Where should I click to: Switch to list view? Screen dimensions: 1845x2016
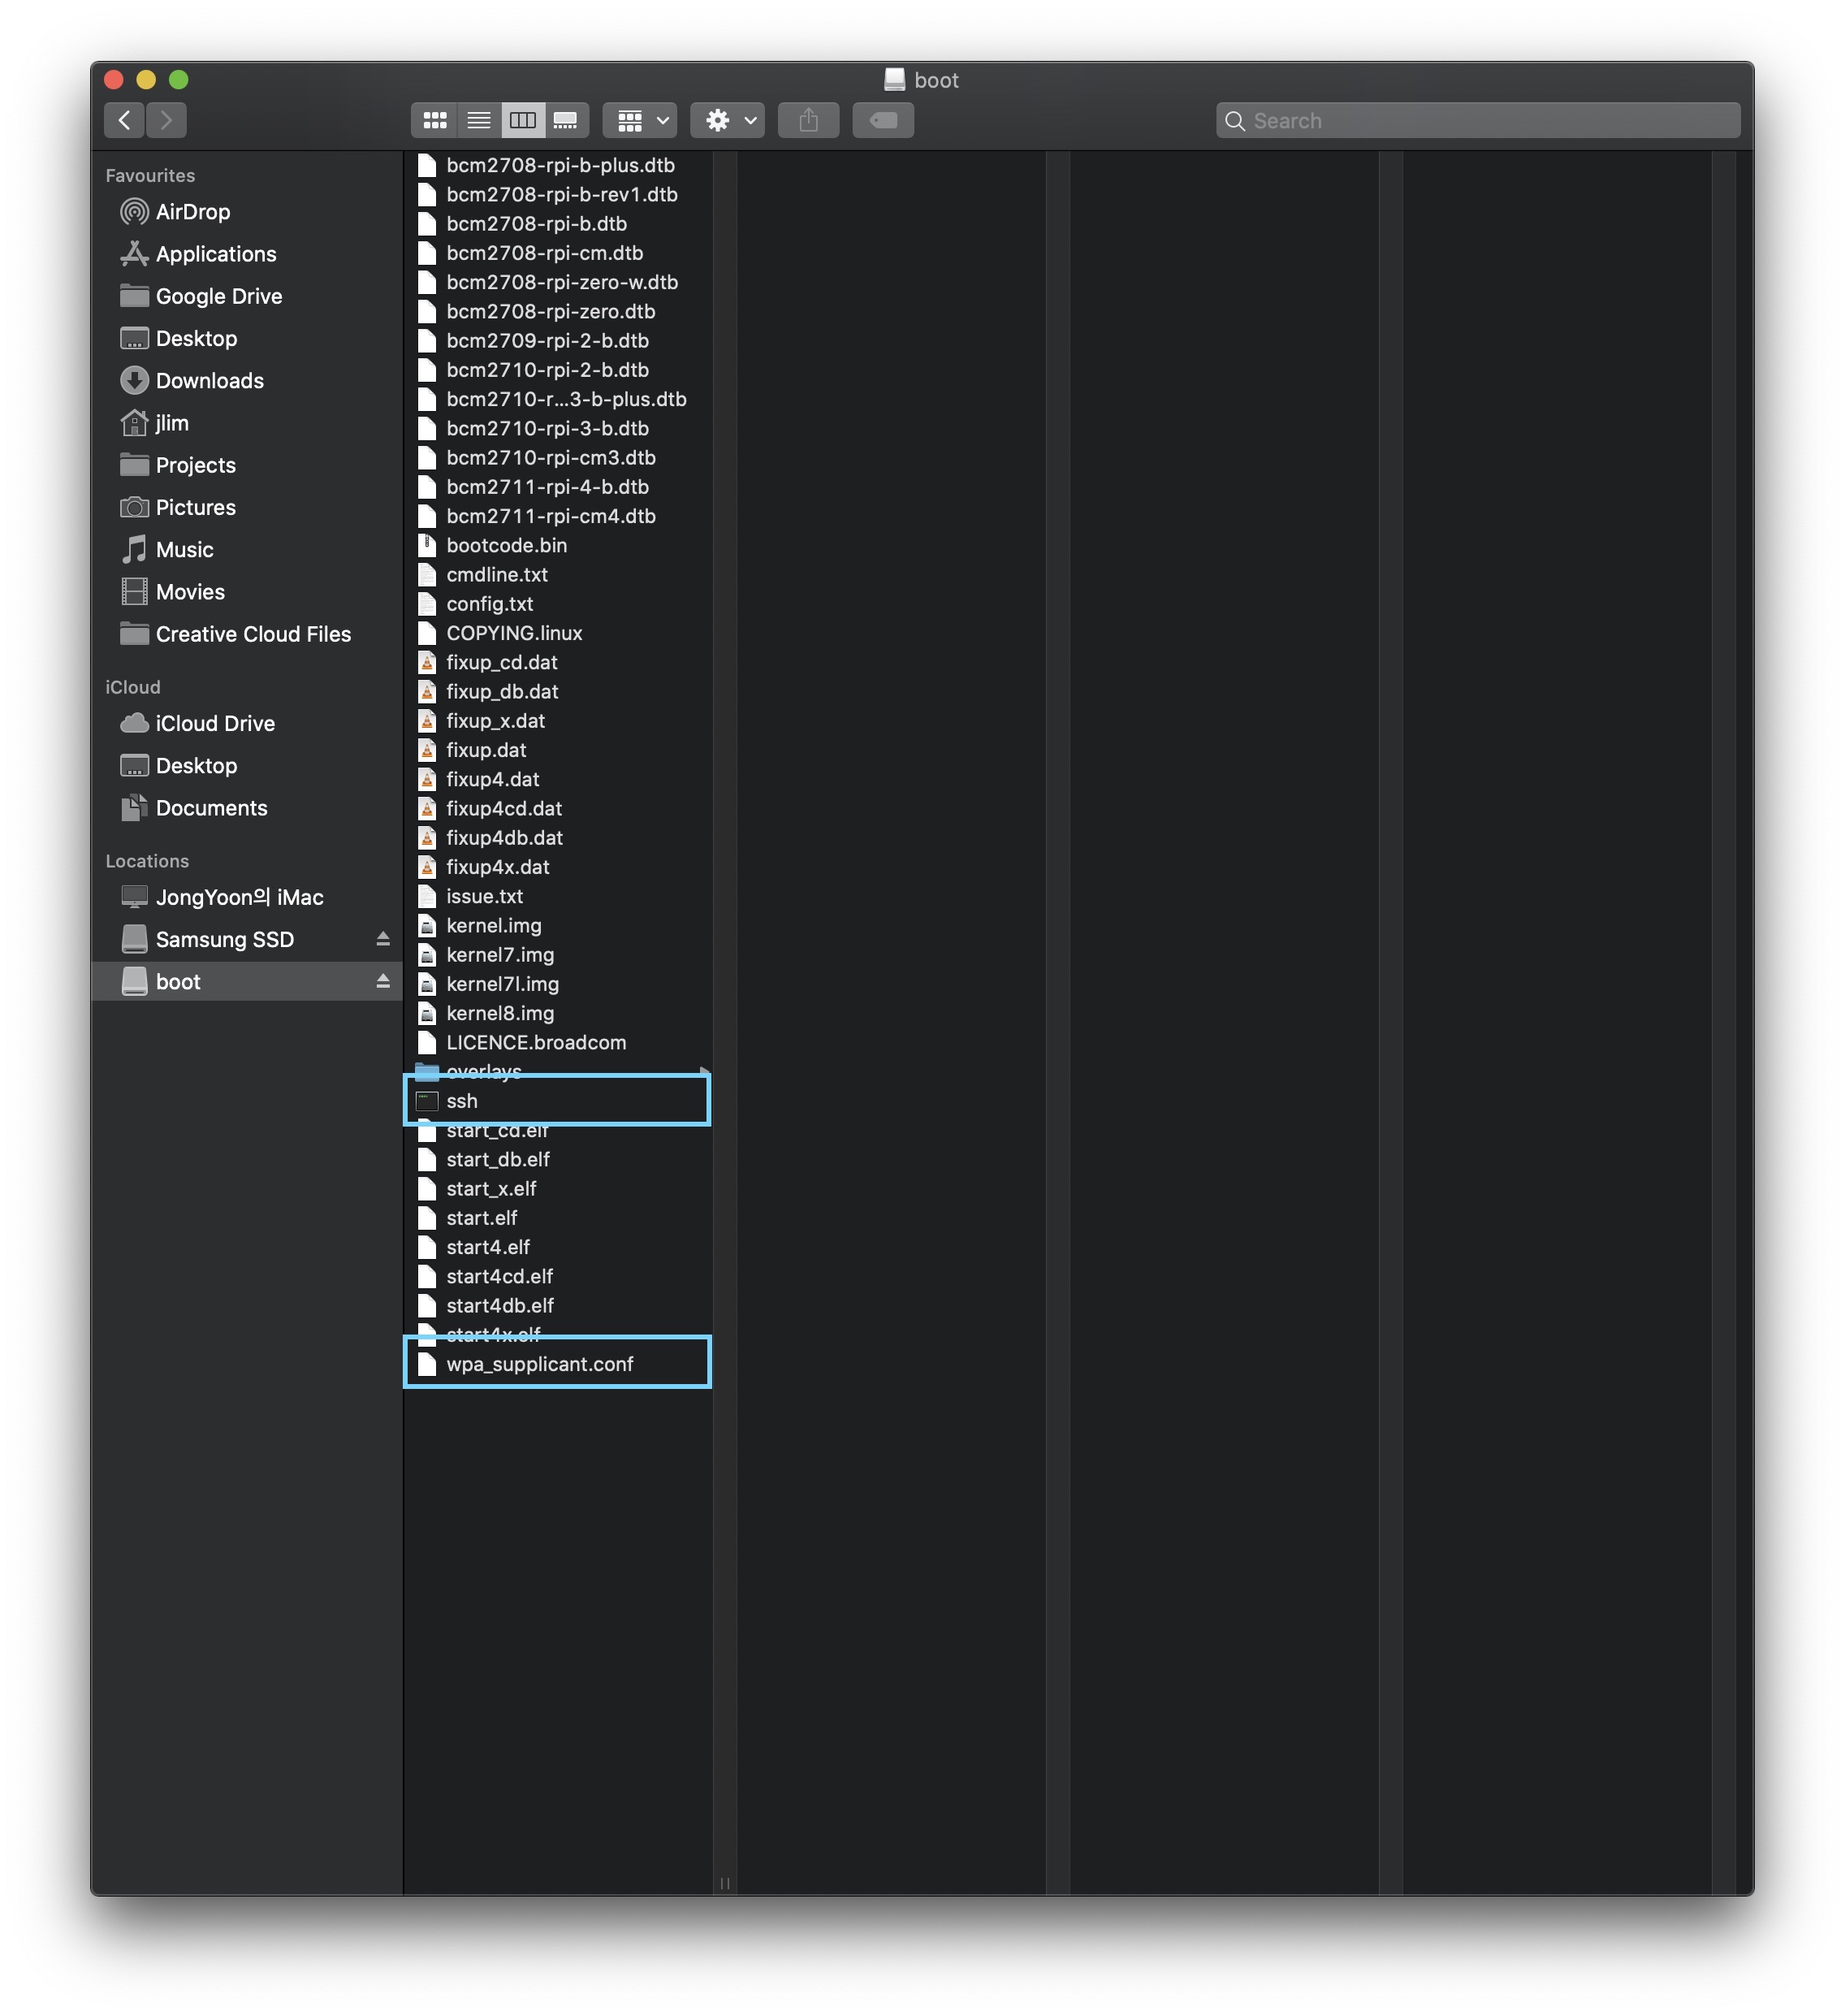479,120
